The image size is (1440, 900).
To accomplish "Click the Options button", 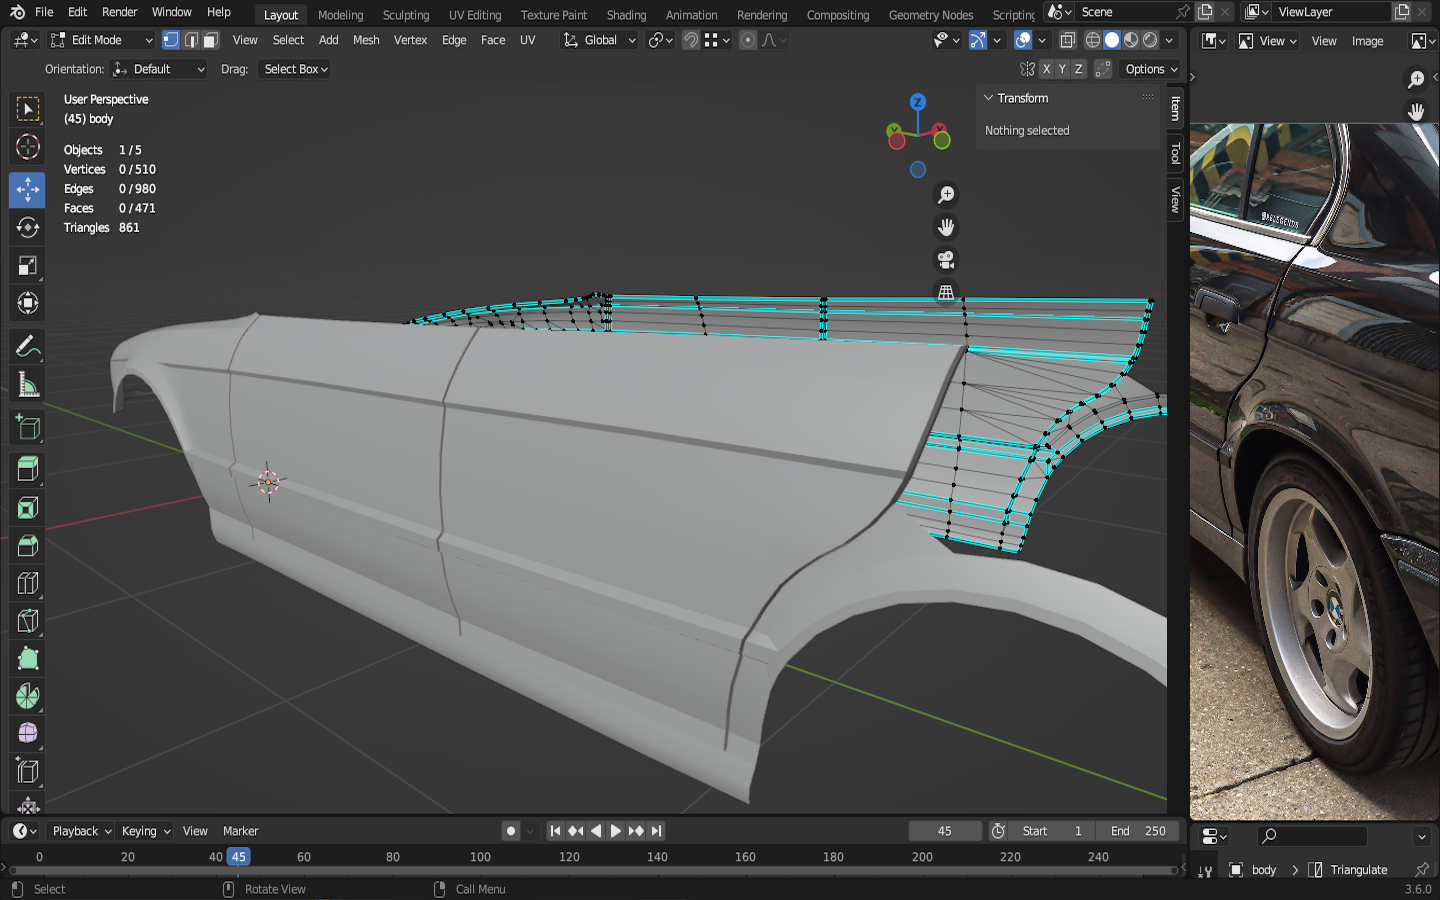I will [x=1151, y=69].
